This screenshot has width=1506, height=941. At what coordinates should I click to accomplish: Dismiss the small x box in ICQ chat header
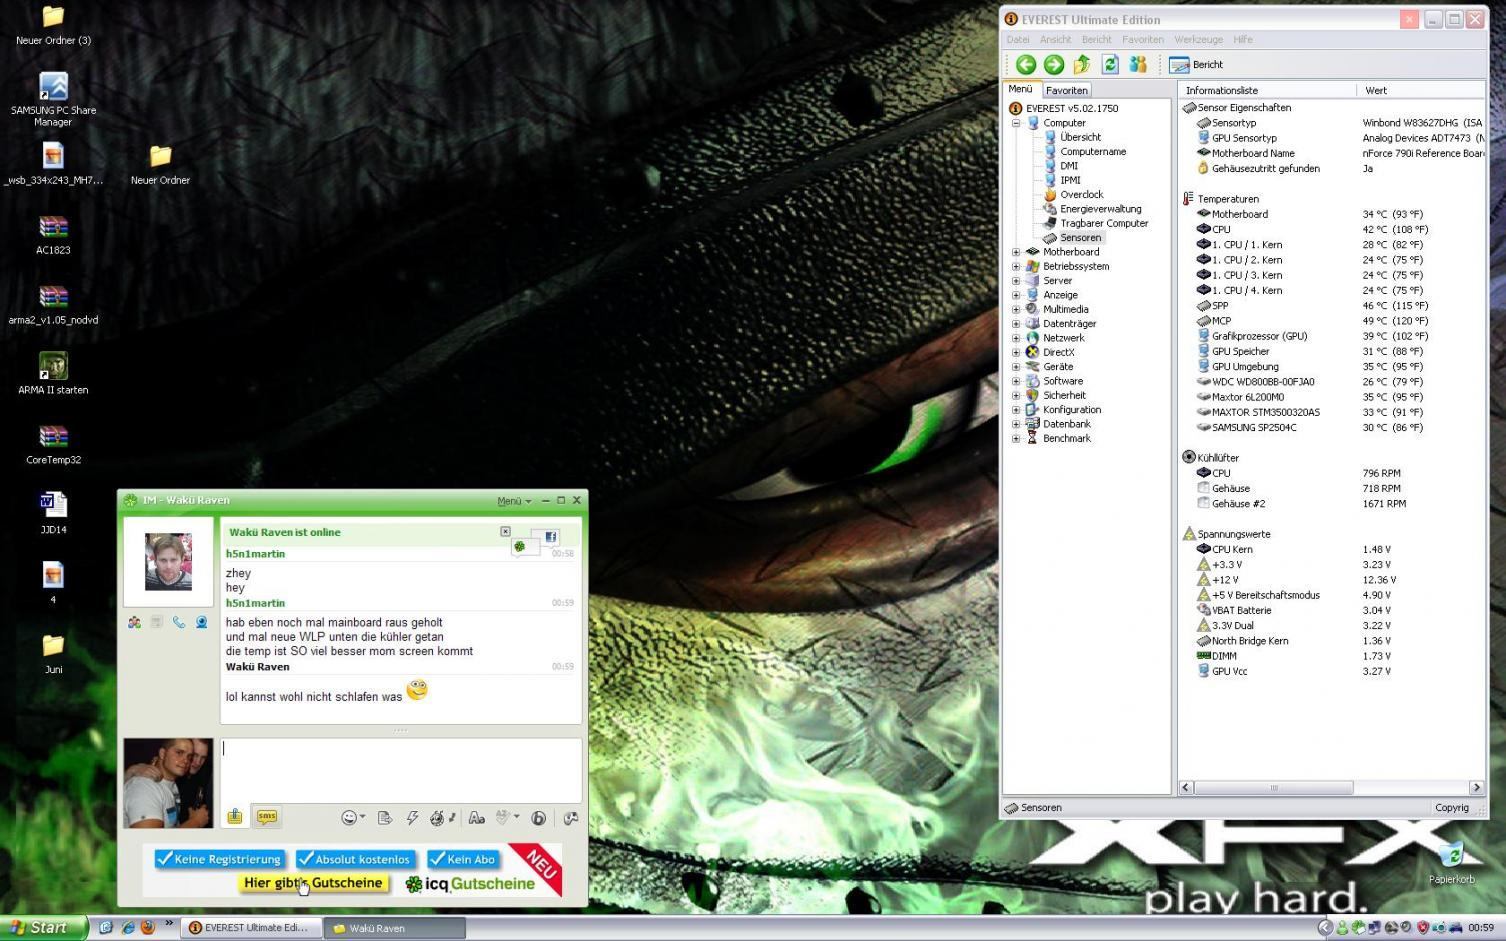tap(505, 532)
